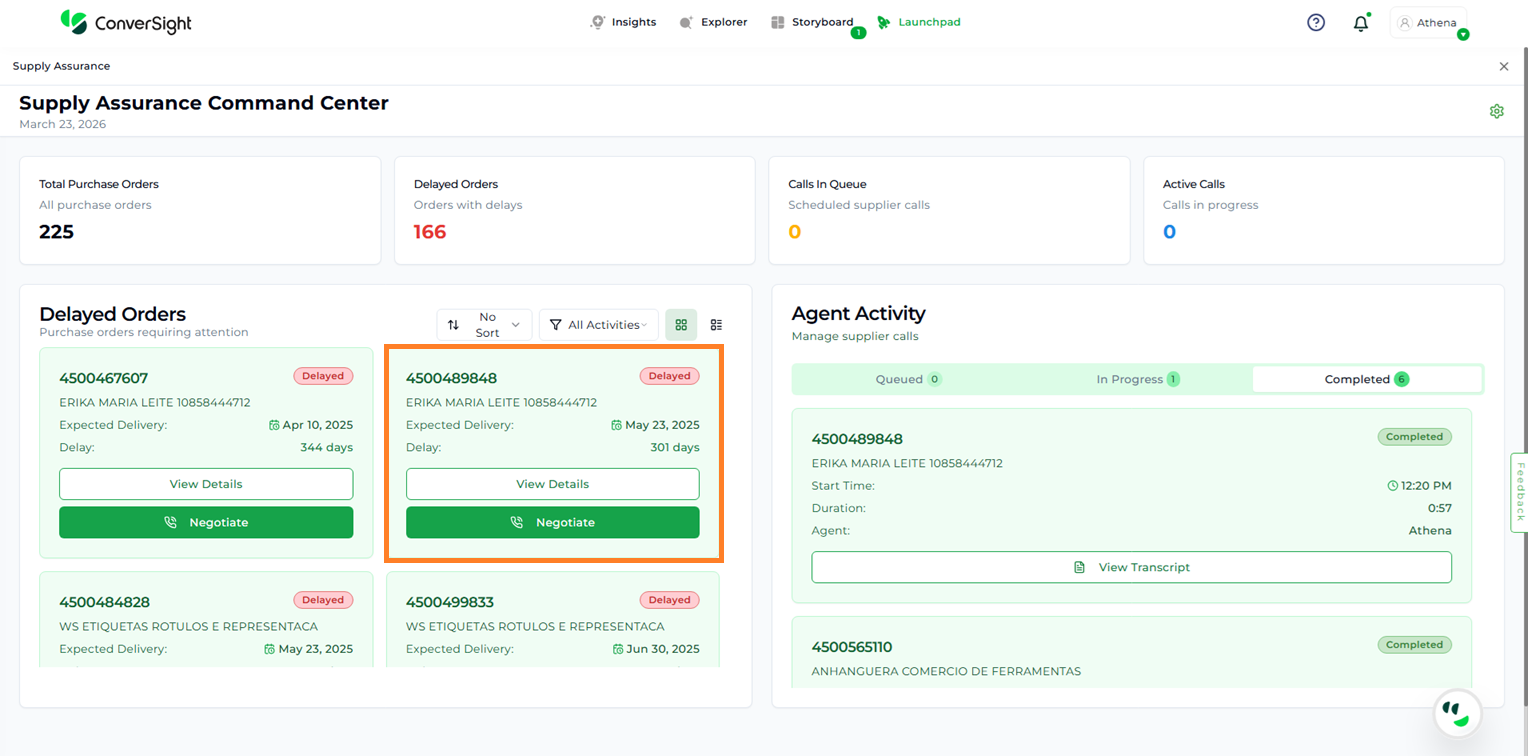View Transcript for order 4500489848

click(x=1131, y=567)
